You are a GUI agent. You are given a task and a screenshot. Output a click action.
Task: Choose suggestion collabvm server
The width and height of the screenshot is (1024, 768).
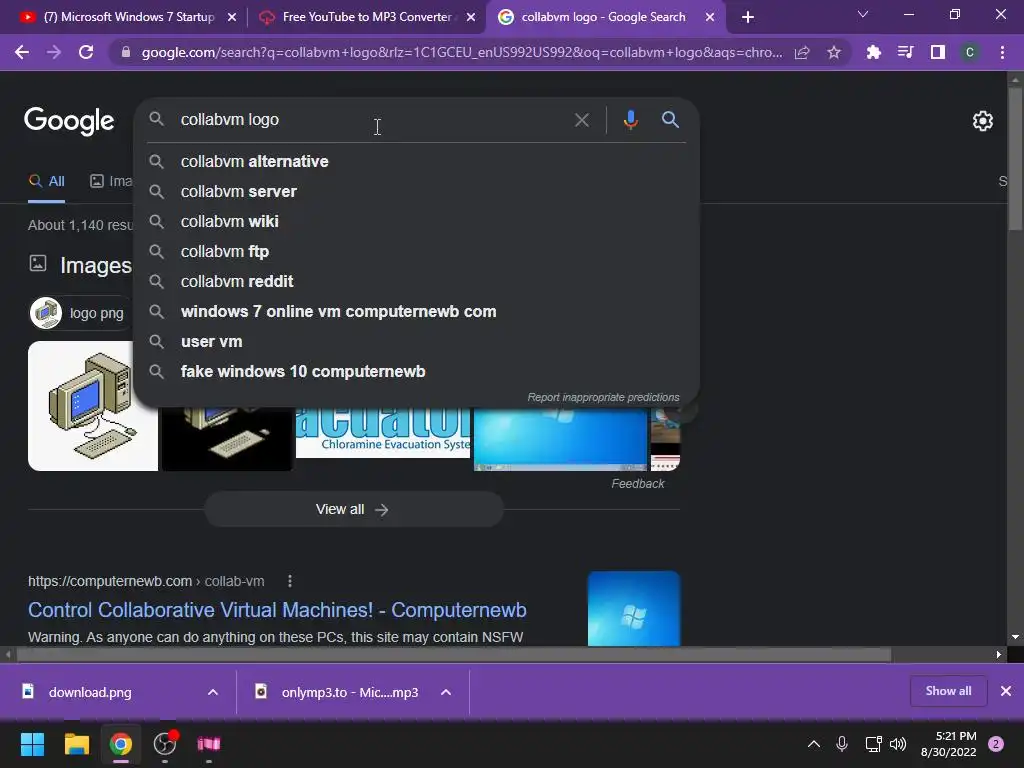tap(417, 191)
